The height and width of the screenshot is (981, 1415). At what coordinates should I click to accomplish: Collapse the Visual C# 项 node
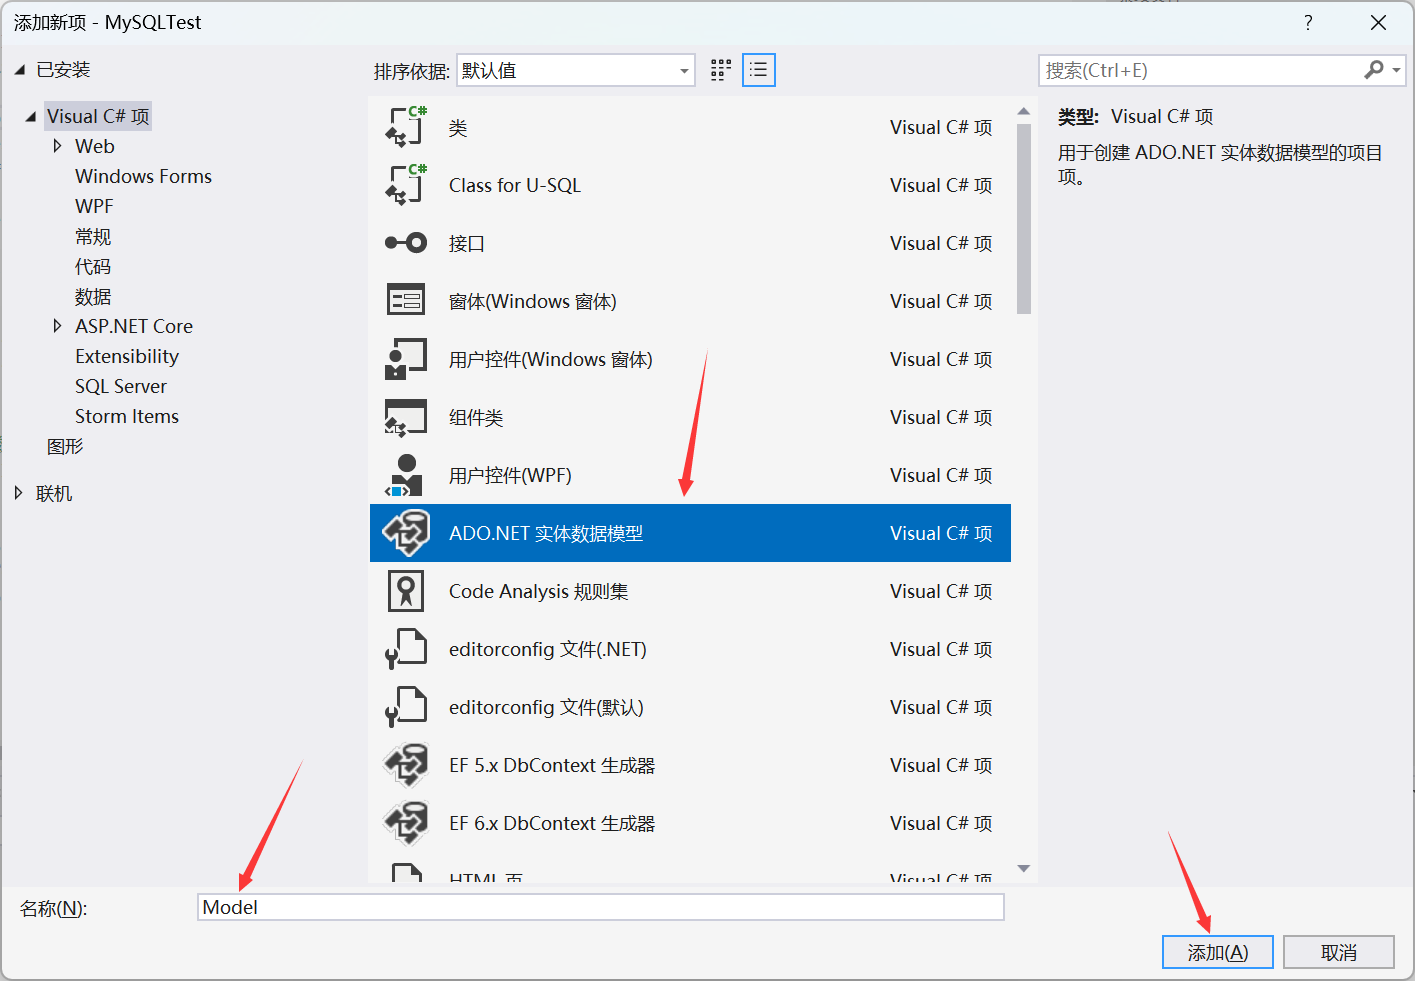pyautogui.click(x=32, y=115)
